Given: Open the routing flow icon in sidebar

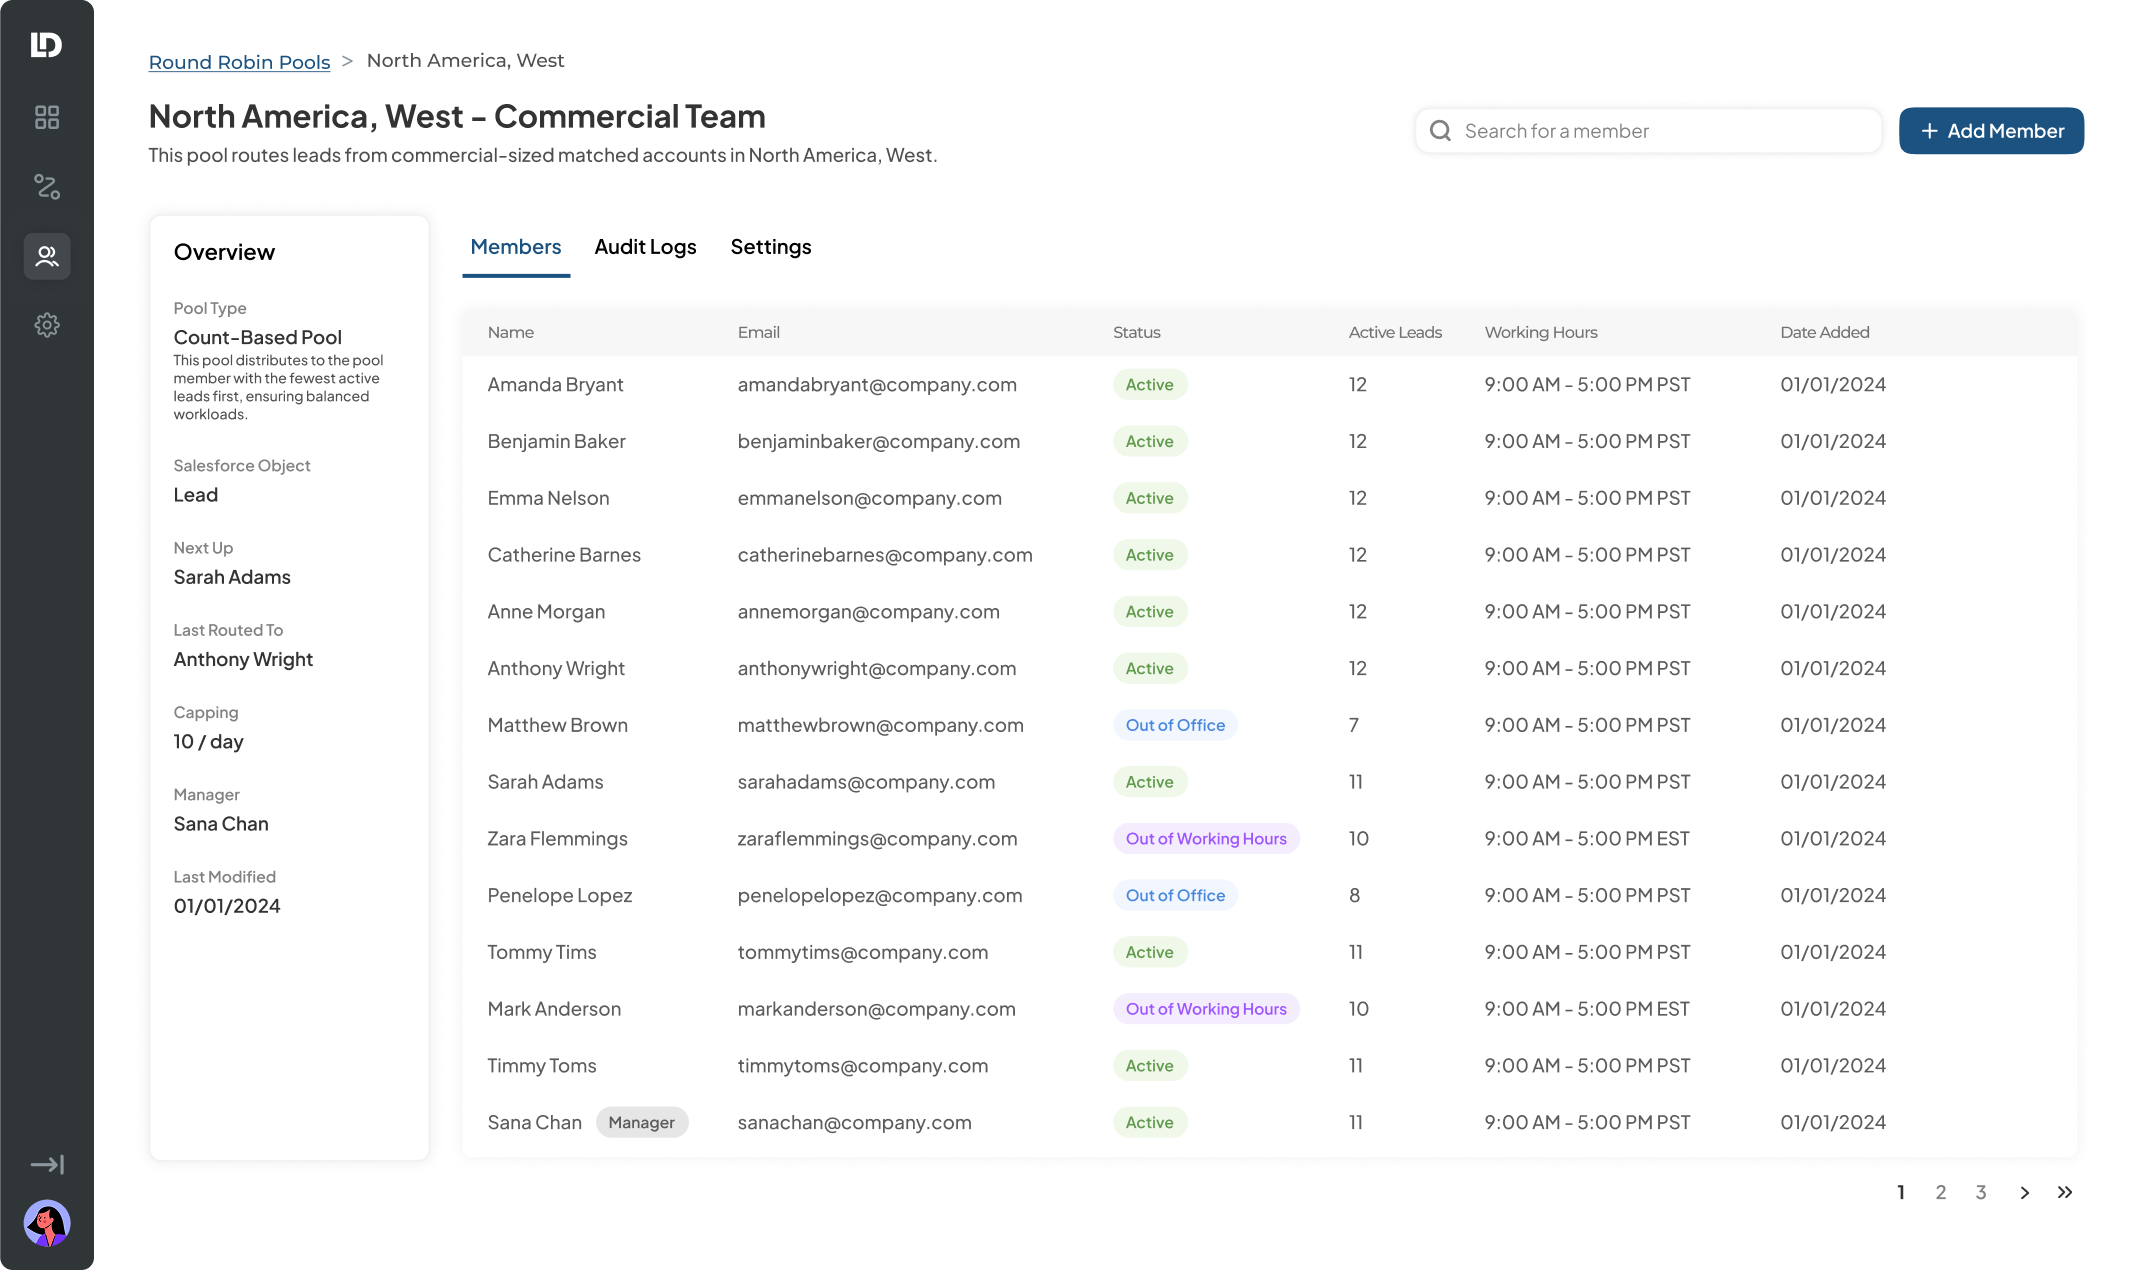Looking at the screenshot, I should pos(47,186).
